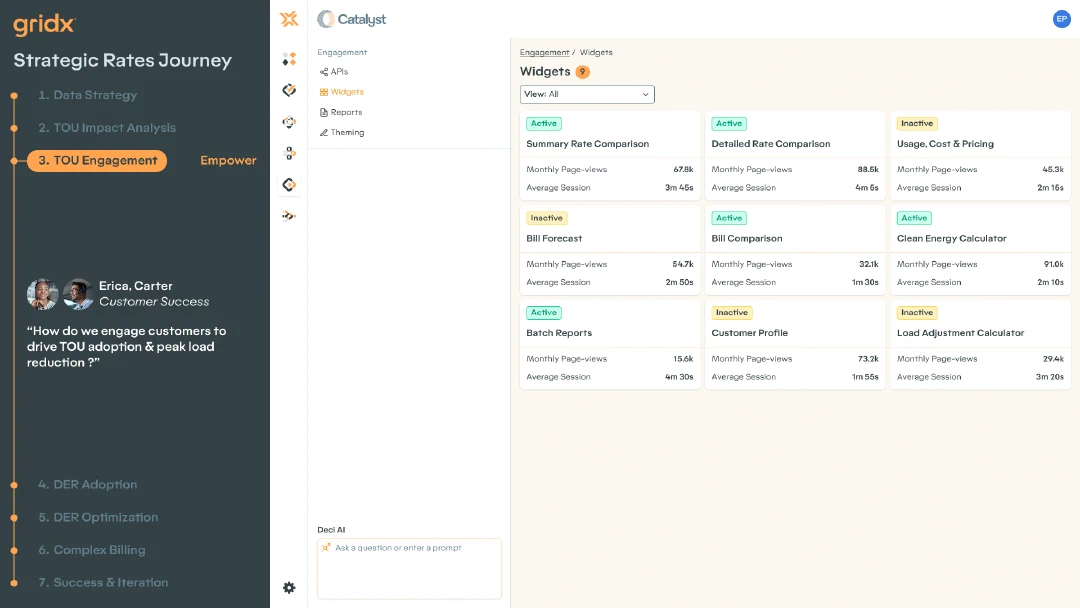Click Active badge on Batch Reports

coord(543,313)
